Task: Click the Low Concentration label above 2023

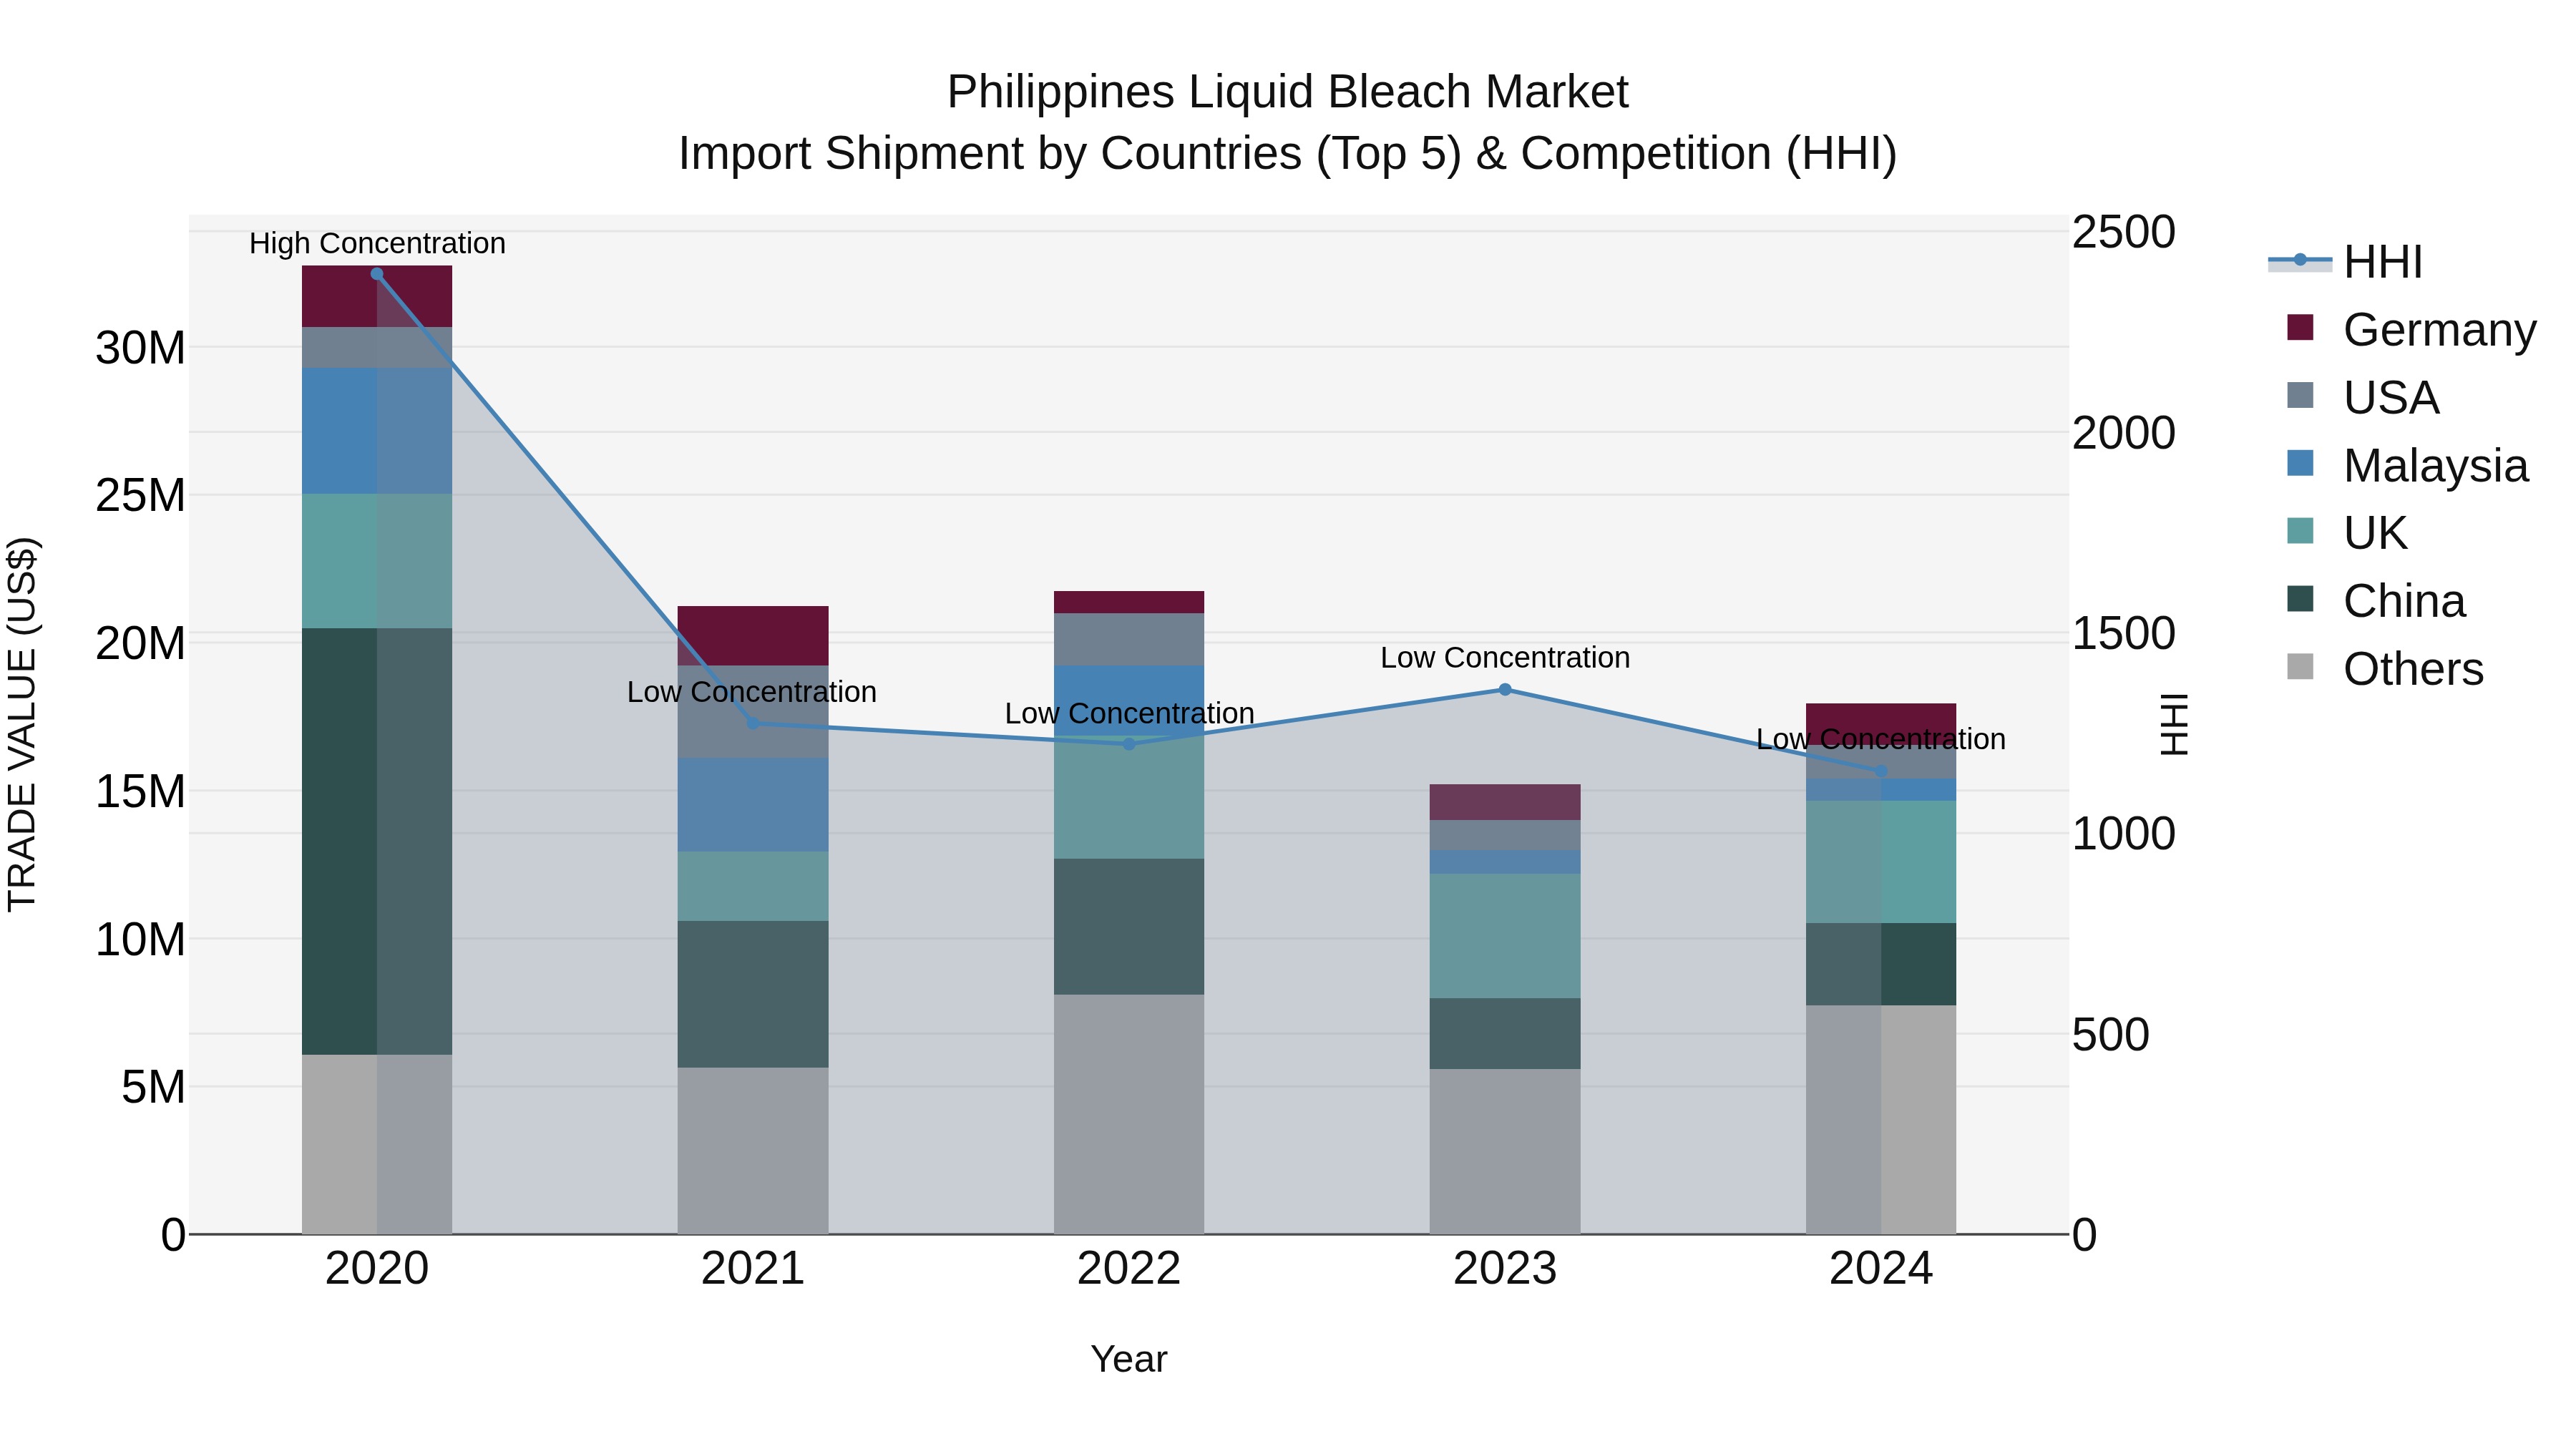Action: 1505,658
